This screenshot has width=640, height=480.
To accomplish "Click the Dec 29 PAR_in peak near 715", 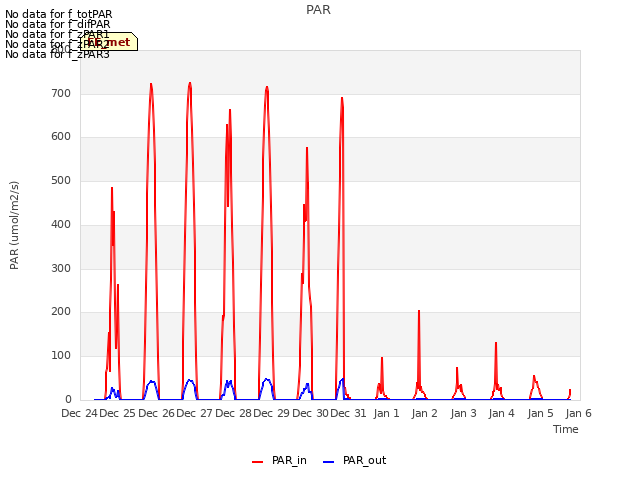I will (x=267, y=87).
